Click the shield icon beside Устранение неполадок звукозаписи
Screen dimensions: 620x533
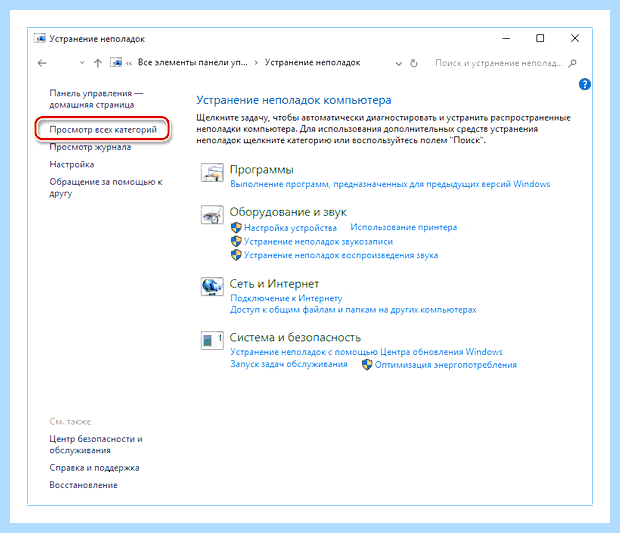236,241
